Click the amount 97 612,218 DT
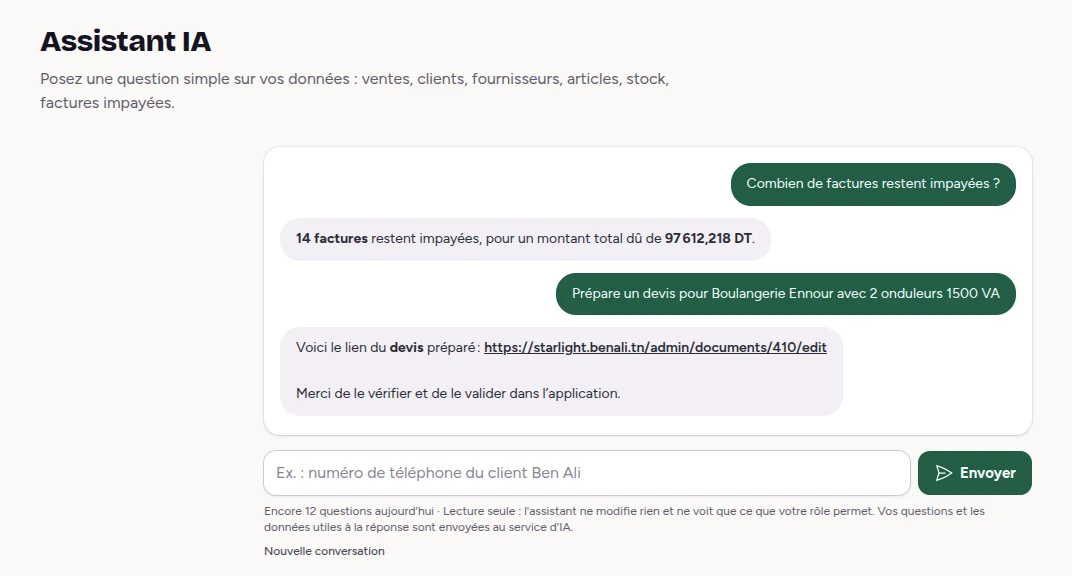 click(x=708, y=238)
